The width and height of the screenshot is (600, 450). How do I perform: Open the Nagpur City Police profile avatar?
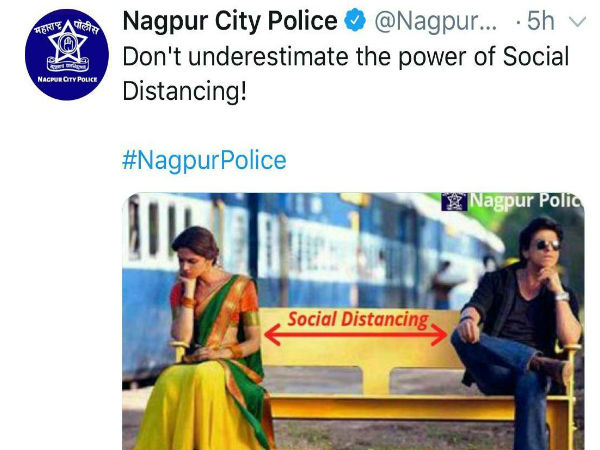pyautogui.click(x=67, y=55)
